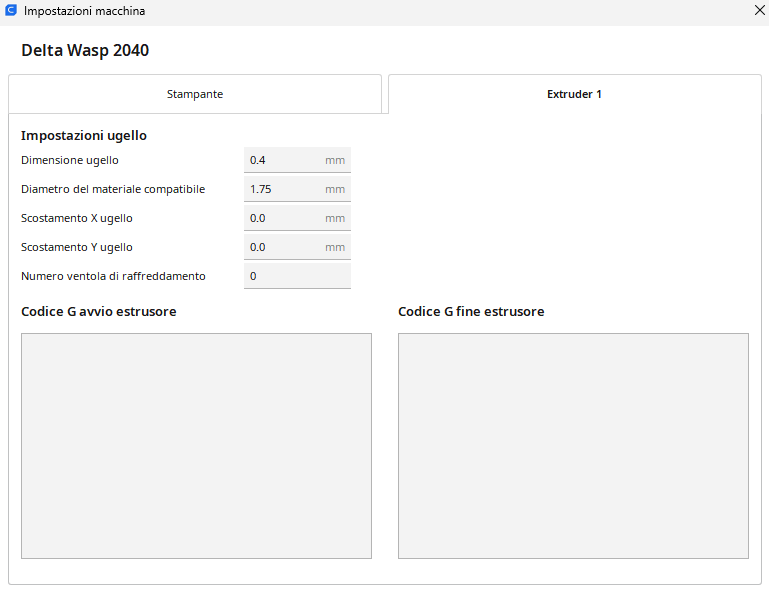Screen dimensions: 769x602
Task: Click the Cura app icon in title bar
Action: tap(11, 10)
